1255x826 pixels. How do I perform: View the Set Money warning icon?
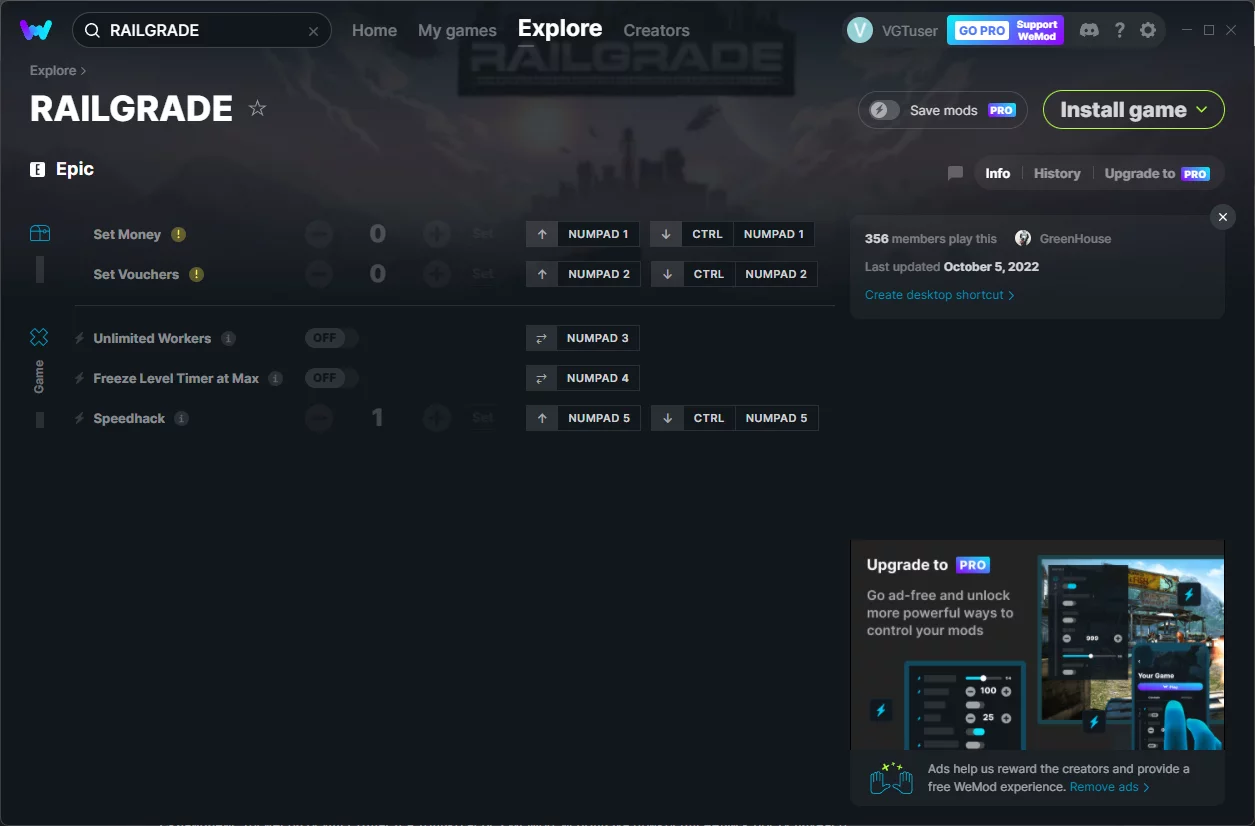178,234
